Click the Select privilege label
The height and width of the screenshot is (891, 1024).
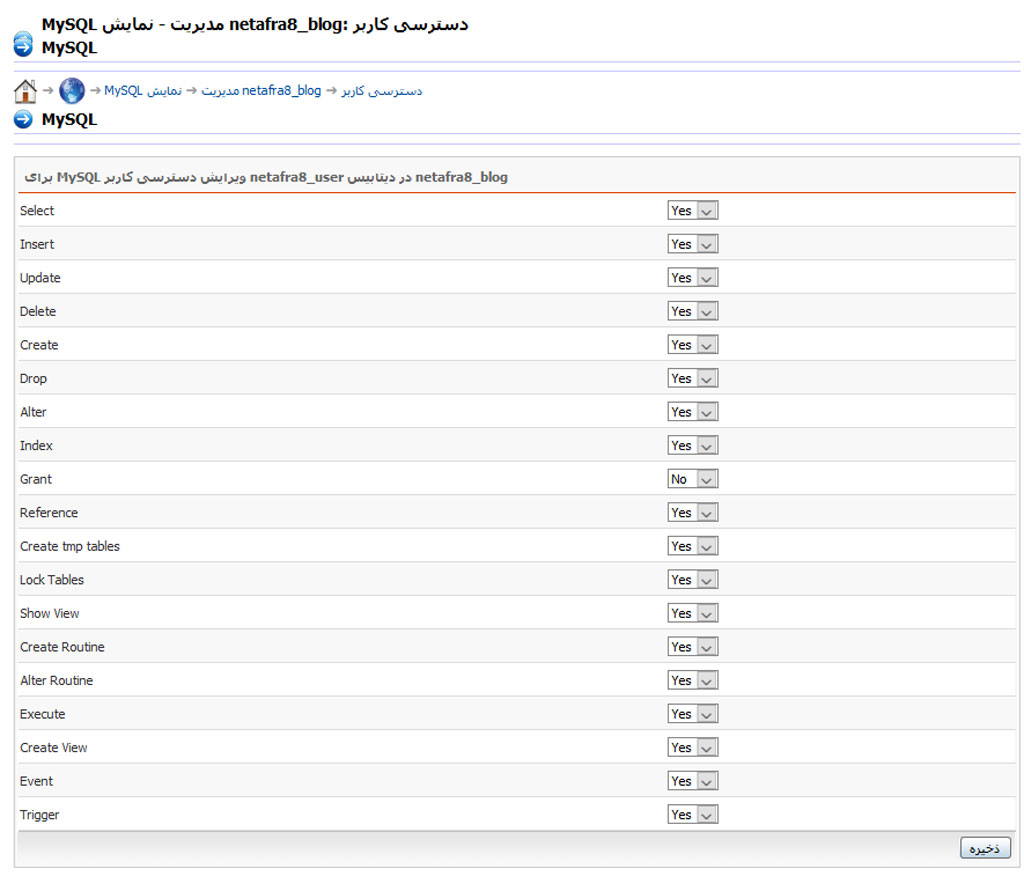coord(37,210)
